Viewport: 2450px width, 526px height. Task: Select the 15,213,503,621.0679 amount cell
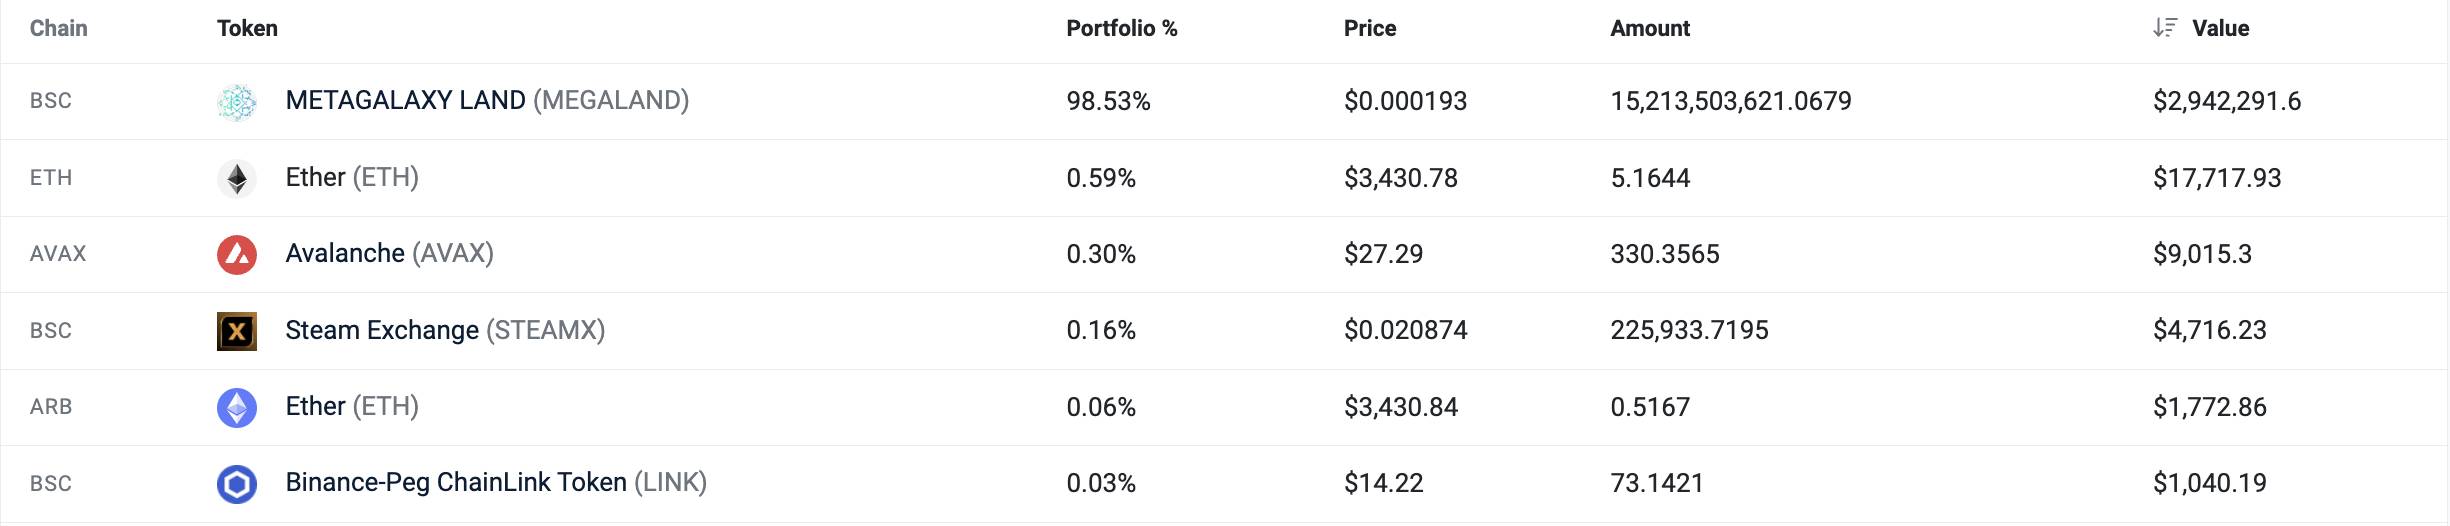[x=1731, y=101]
